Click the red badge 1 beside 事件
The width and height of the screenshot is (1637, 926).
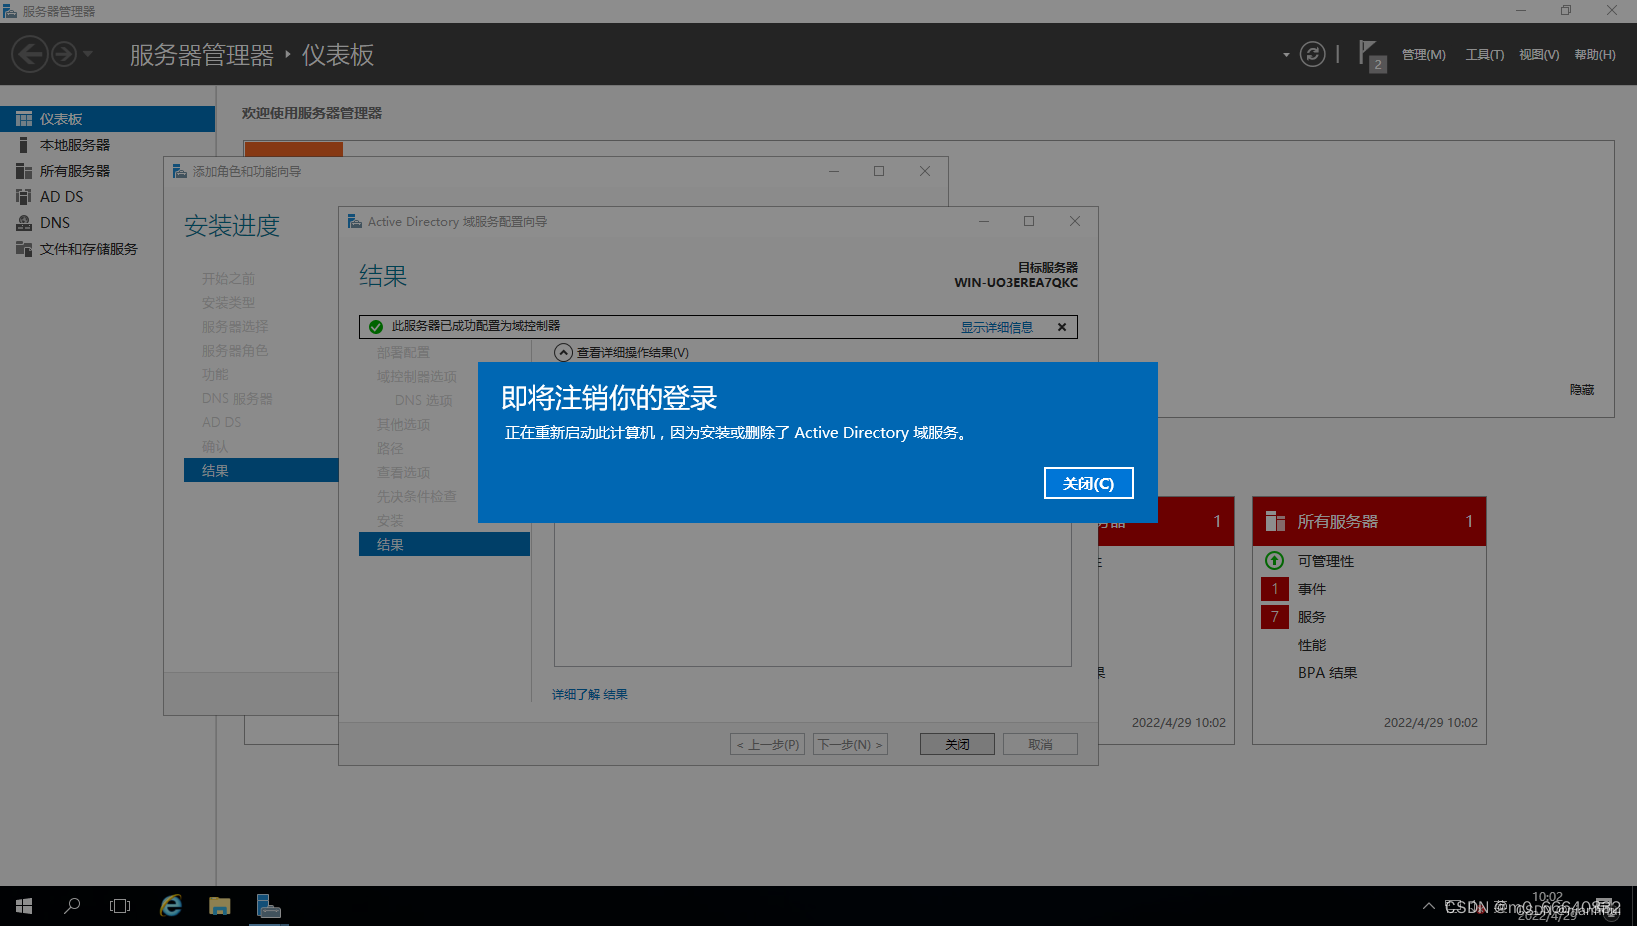[1274, 588]
